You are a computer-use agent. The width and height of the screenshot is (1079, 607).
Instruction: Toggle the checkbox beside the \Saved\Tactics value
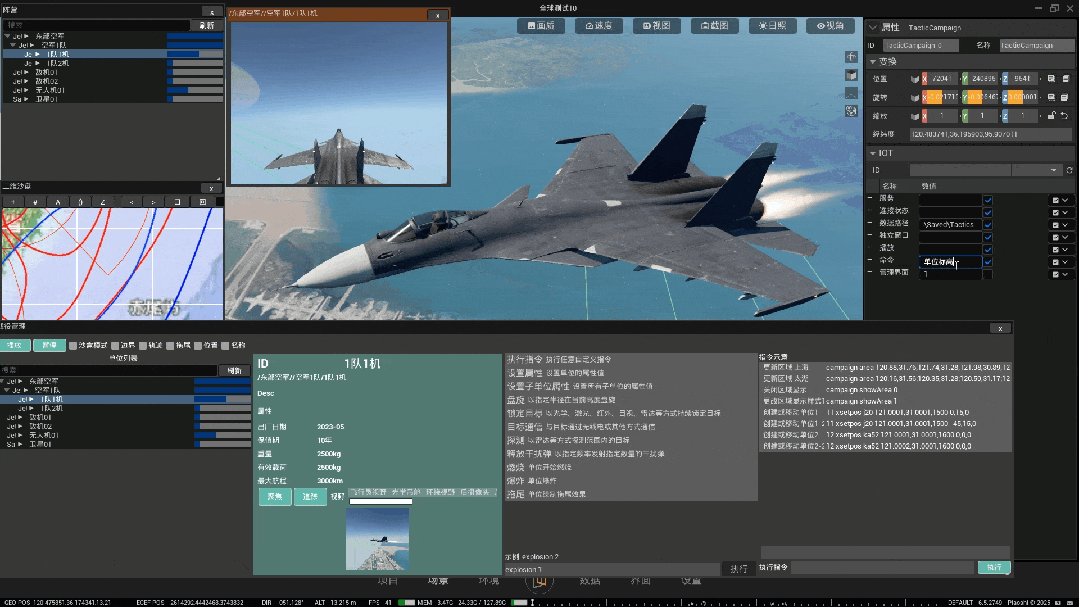click(x=987, y=224)
